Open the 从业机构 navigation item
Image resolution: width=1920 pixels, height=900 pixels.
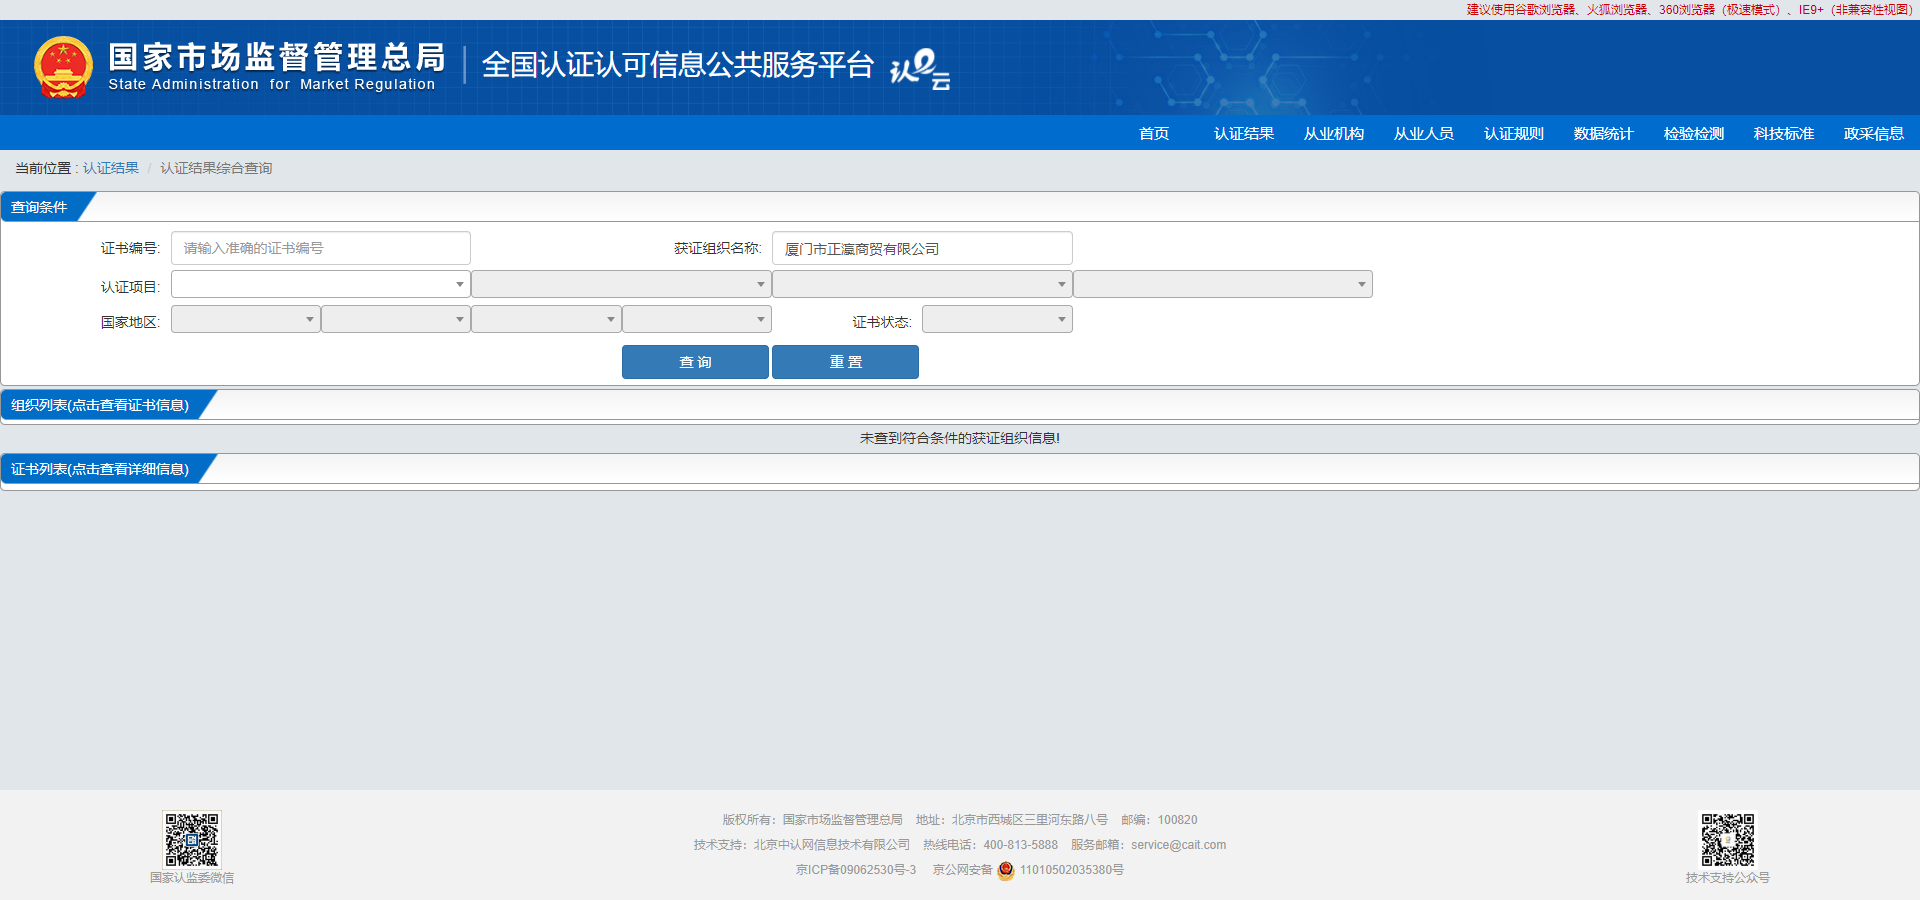[1334, 133]
